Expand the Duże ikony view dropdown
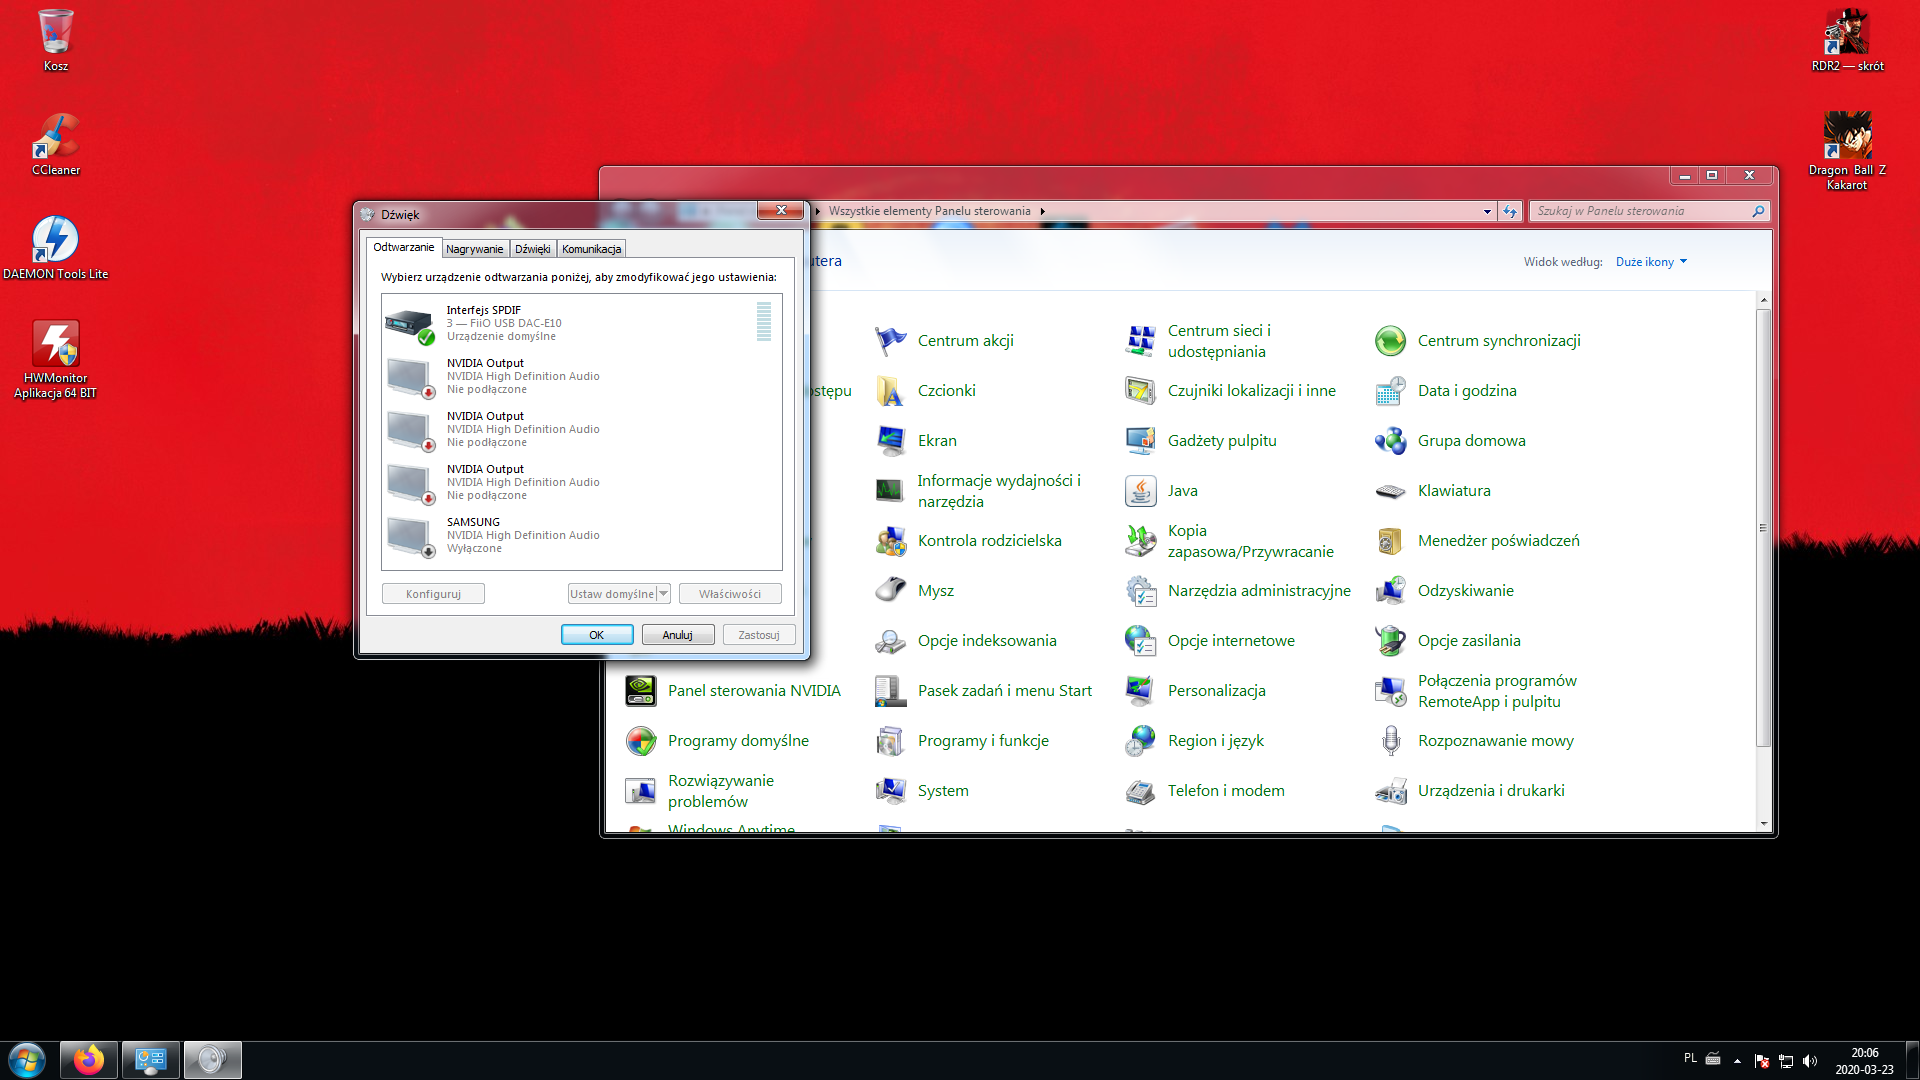This screenshot has height=1080, width=1920. click(1651, 262)
